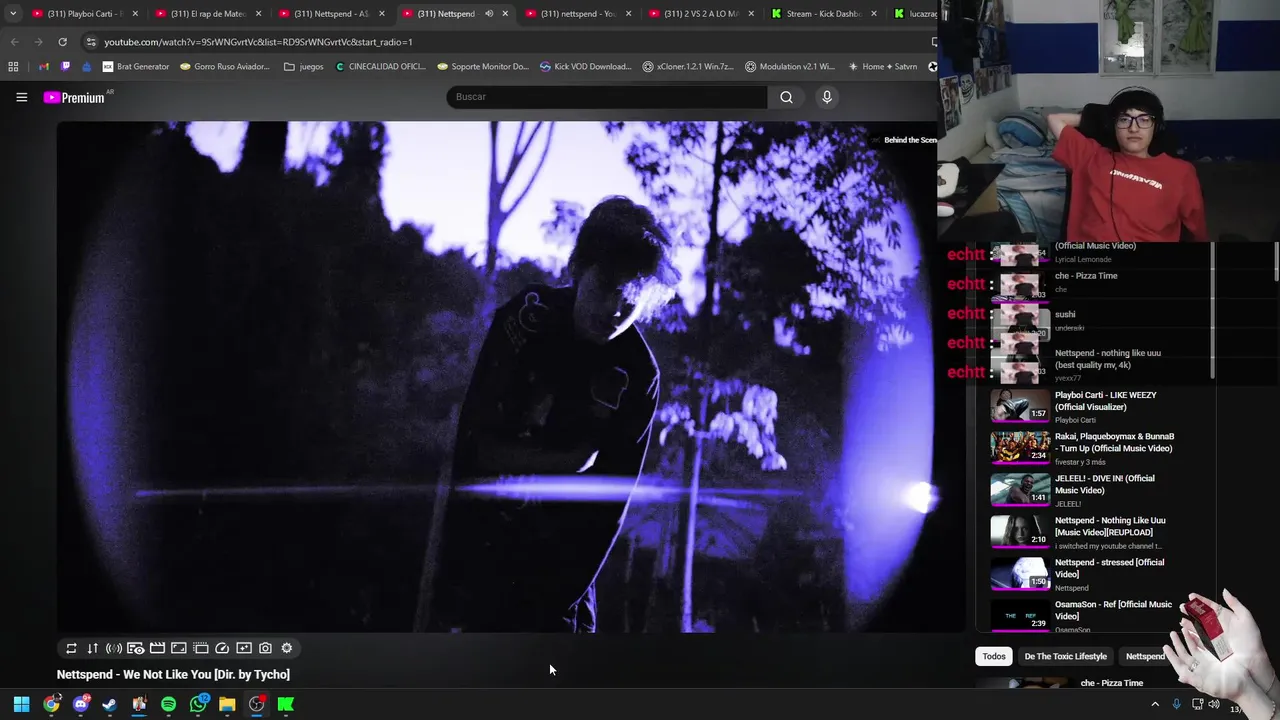Open the YouTube hamburger guide menu
Screen dimensions: 1280x720
(21, 97)
